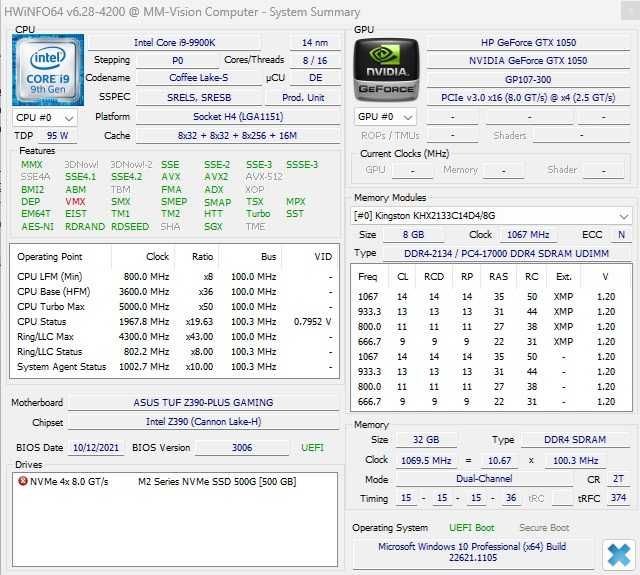Click the NVIDIA GeForce logo image
The image size is (640, 575).
tap(386, 70)
